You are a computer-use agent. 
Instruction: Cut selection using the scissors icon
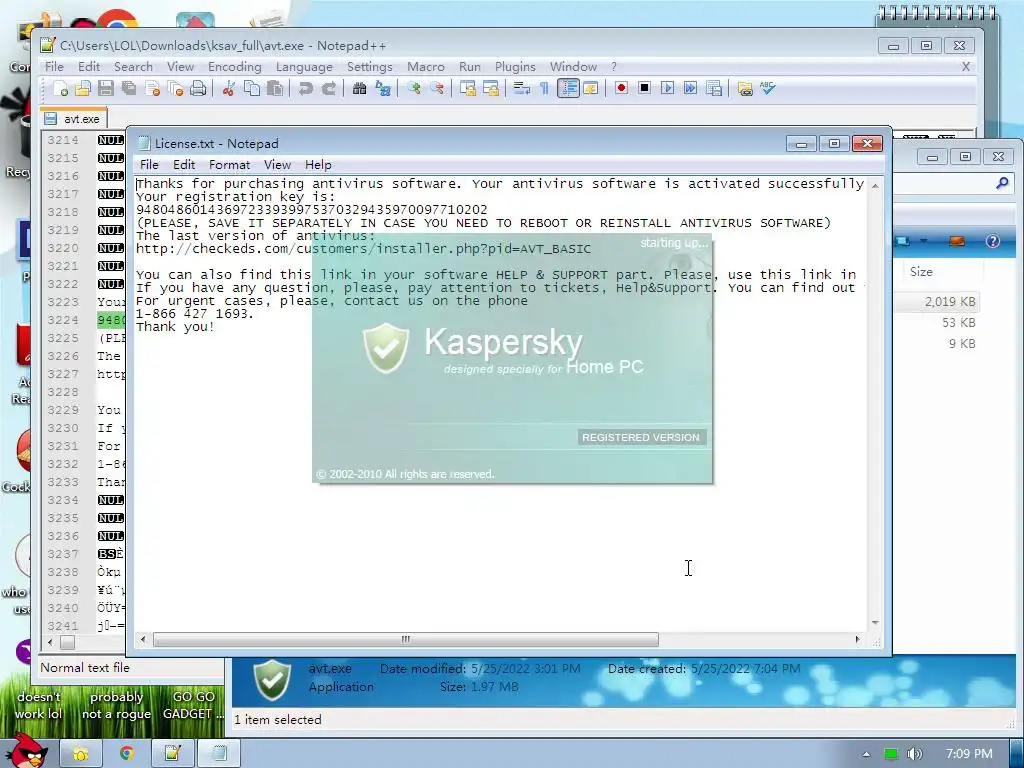(x=229, y=88)
